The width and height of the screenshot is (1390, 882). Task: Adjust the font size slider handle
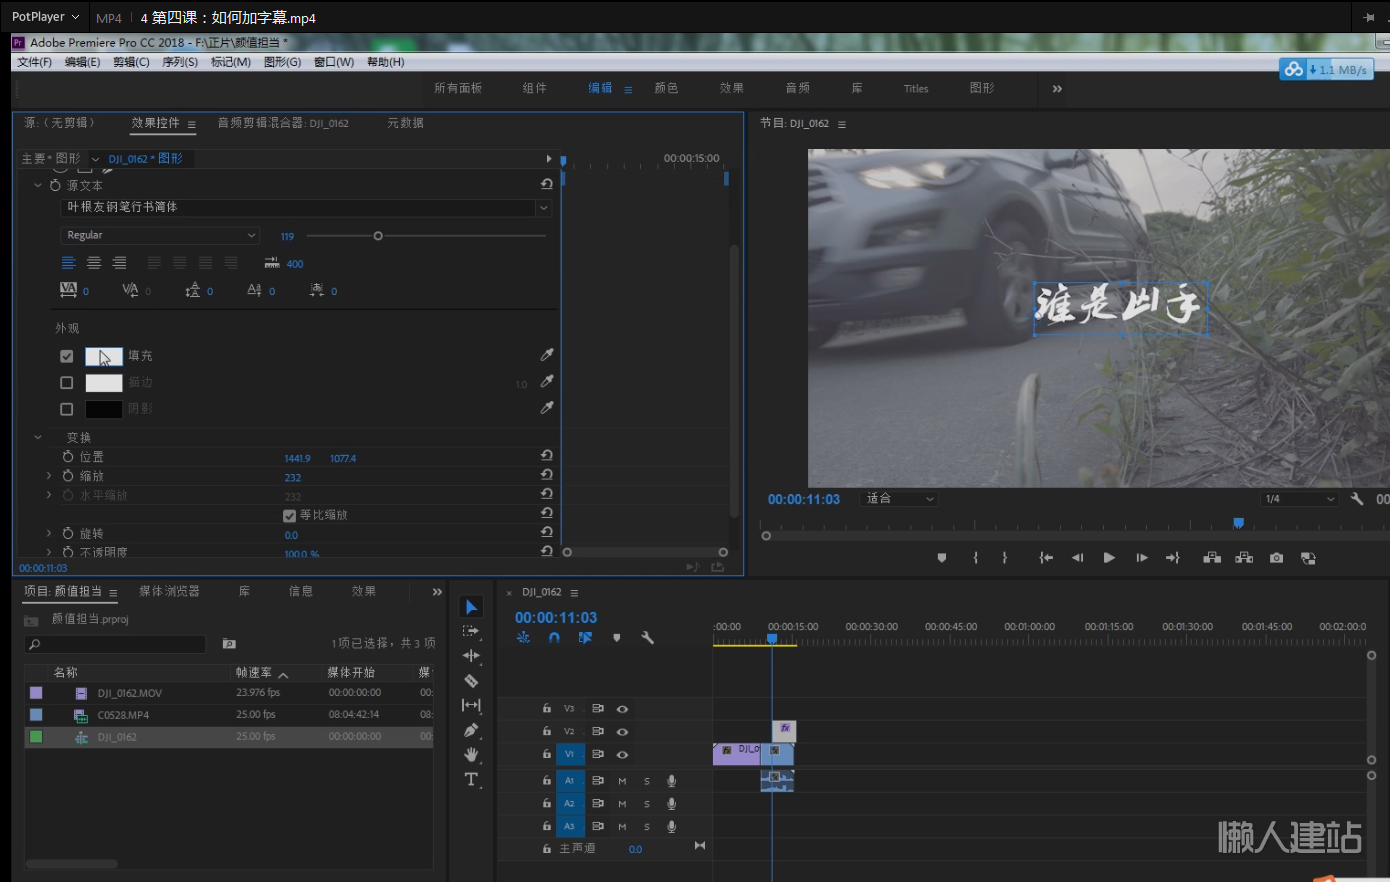[378, 236]
